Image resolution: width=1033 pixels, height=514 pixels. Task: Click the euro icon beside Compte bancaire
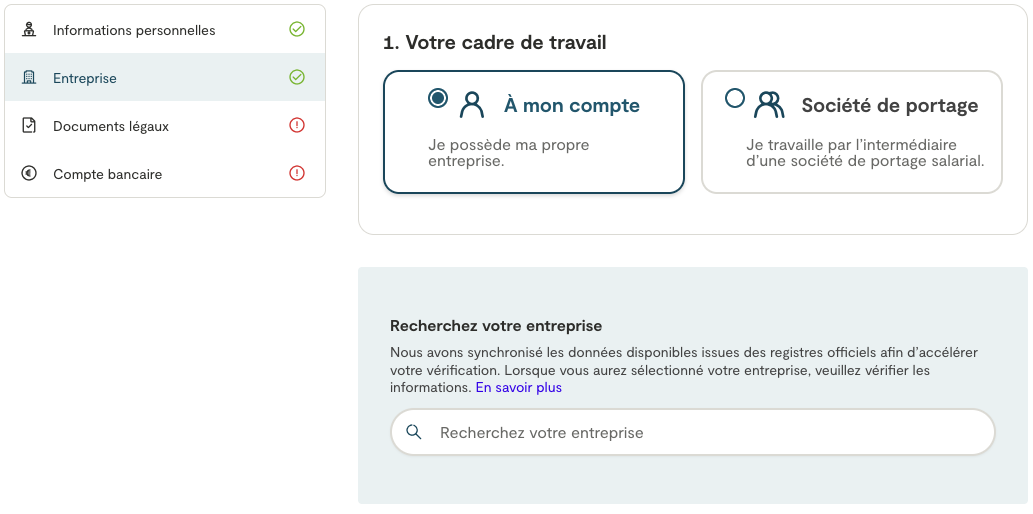coord(29,174)
